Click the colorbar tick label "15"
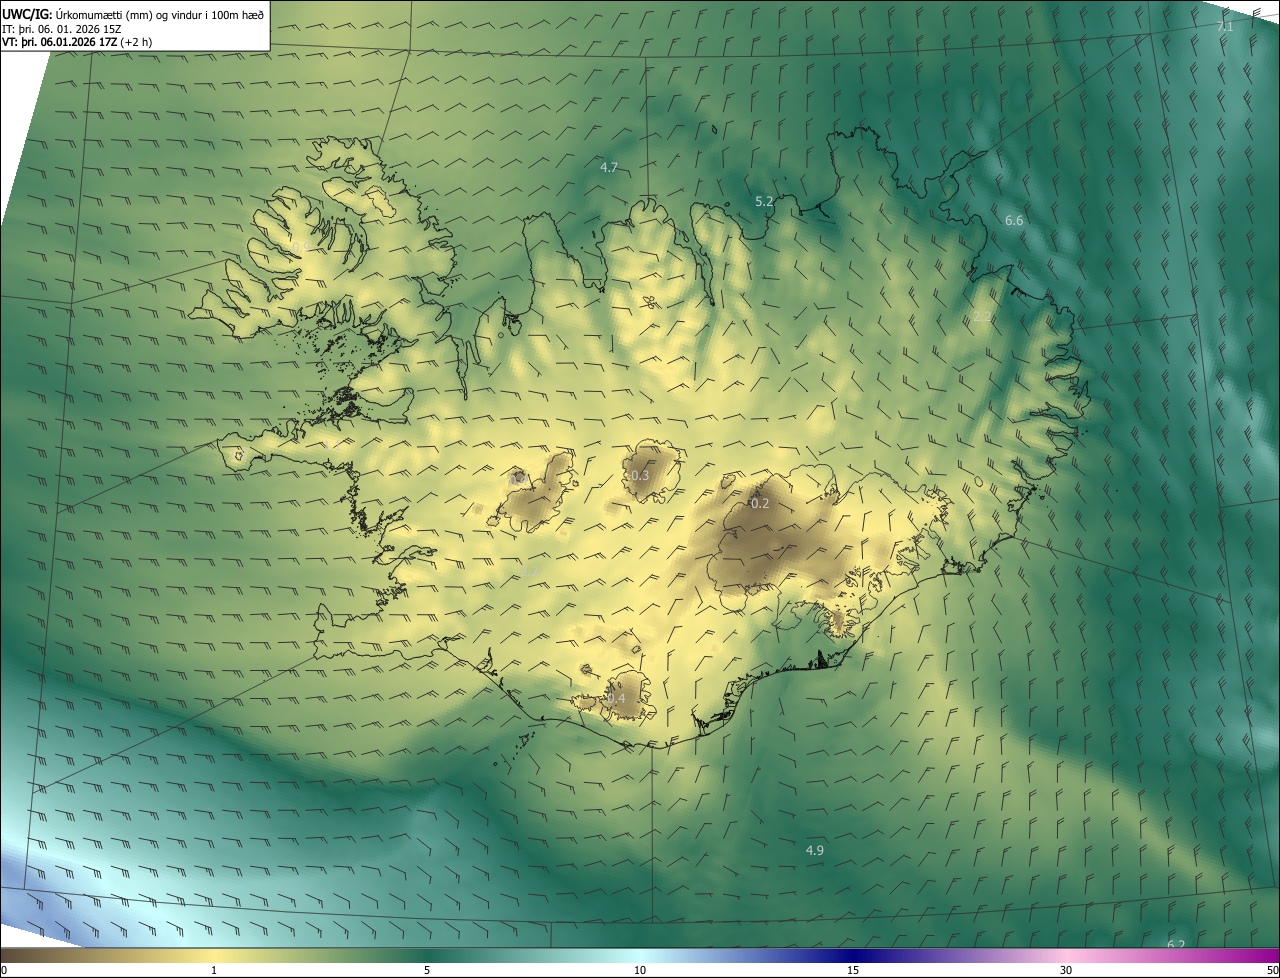Image resolution: width=1280 pixels, height=978 pixels. click(853, 970)
